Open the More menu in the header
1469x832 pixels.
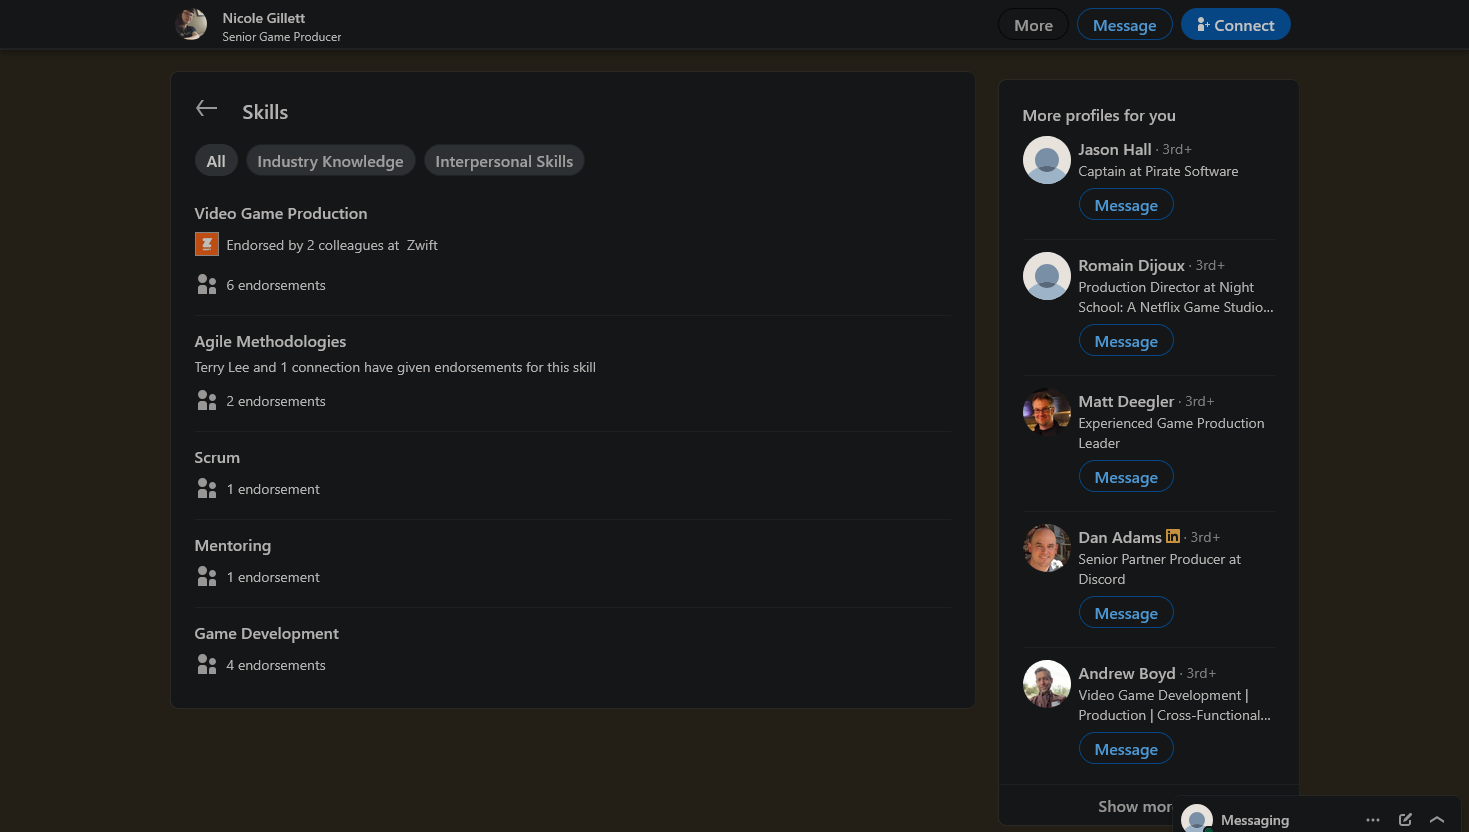tap(1033, 25)
